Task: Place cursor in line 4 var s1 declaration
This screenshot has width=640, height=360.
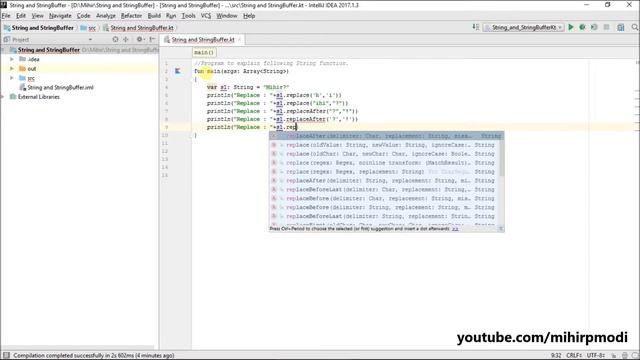Action: [248, 87]
